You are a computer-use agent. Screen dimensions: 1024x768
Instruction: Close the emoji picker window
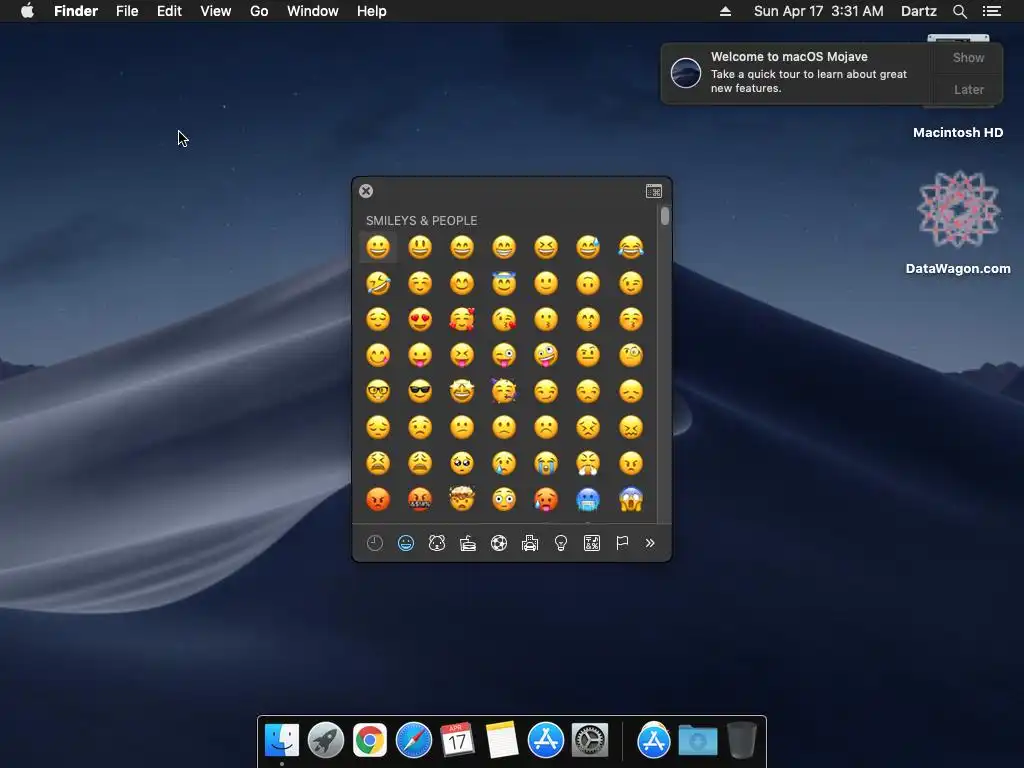coord(366,191)
